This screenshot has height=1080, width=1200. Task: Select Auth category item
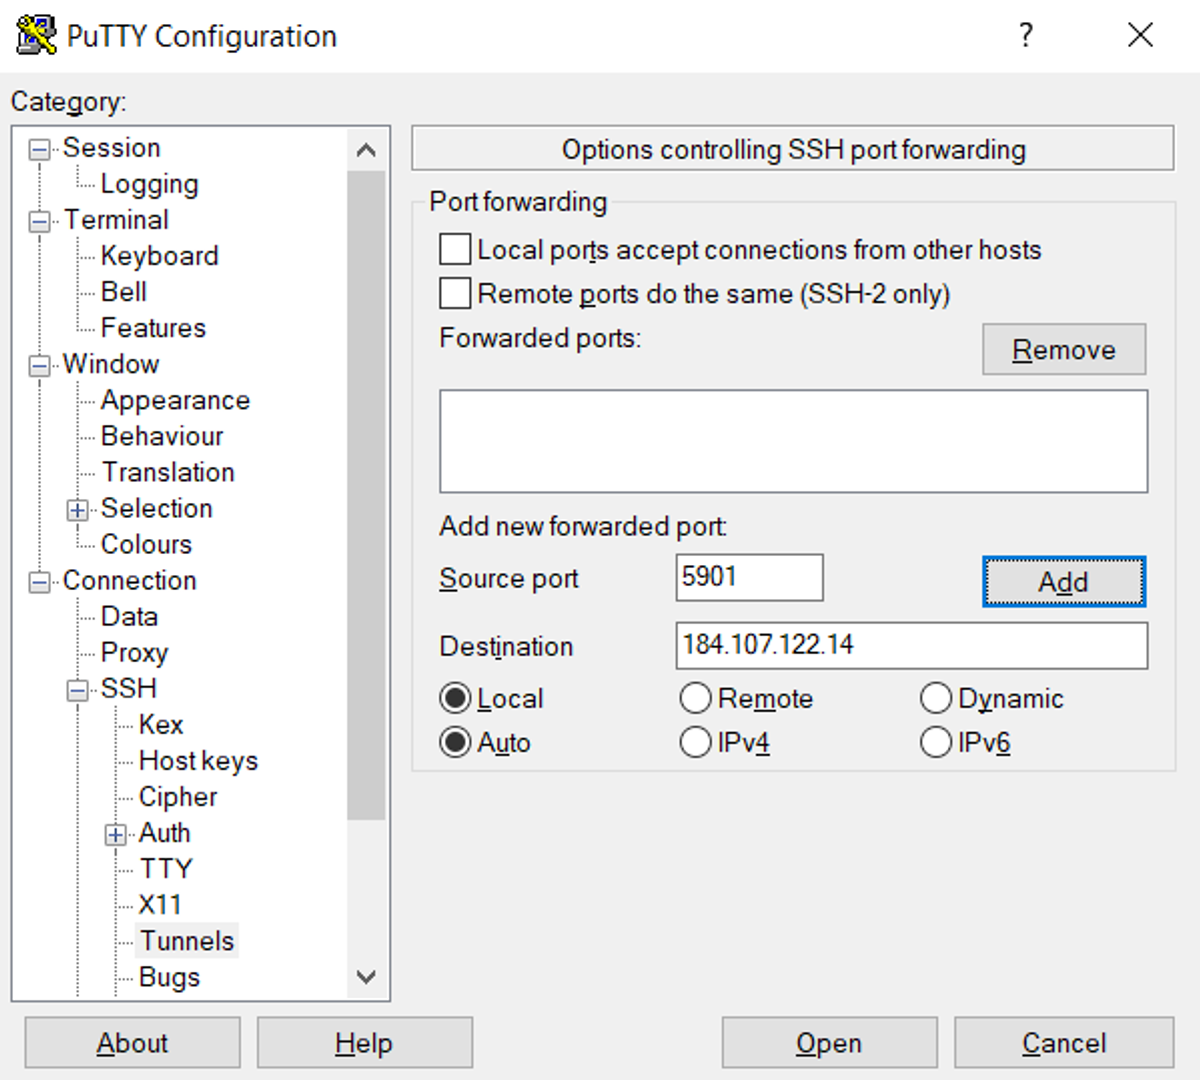pos(164,832)
